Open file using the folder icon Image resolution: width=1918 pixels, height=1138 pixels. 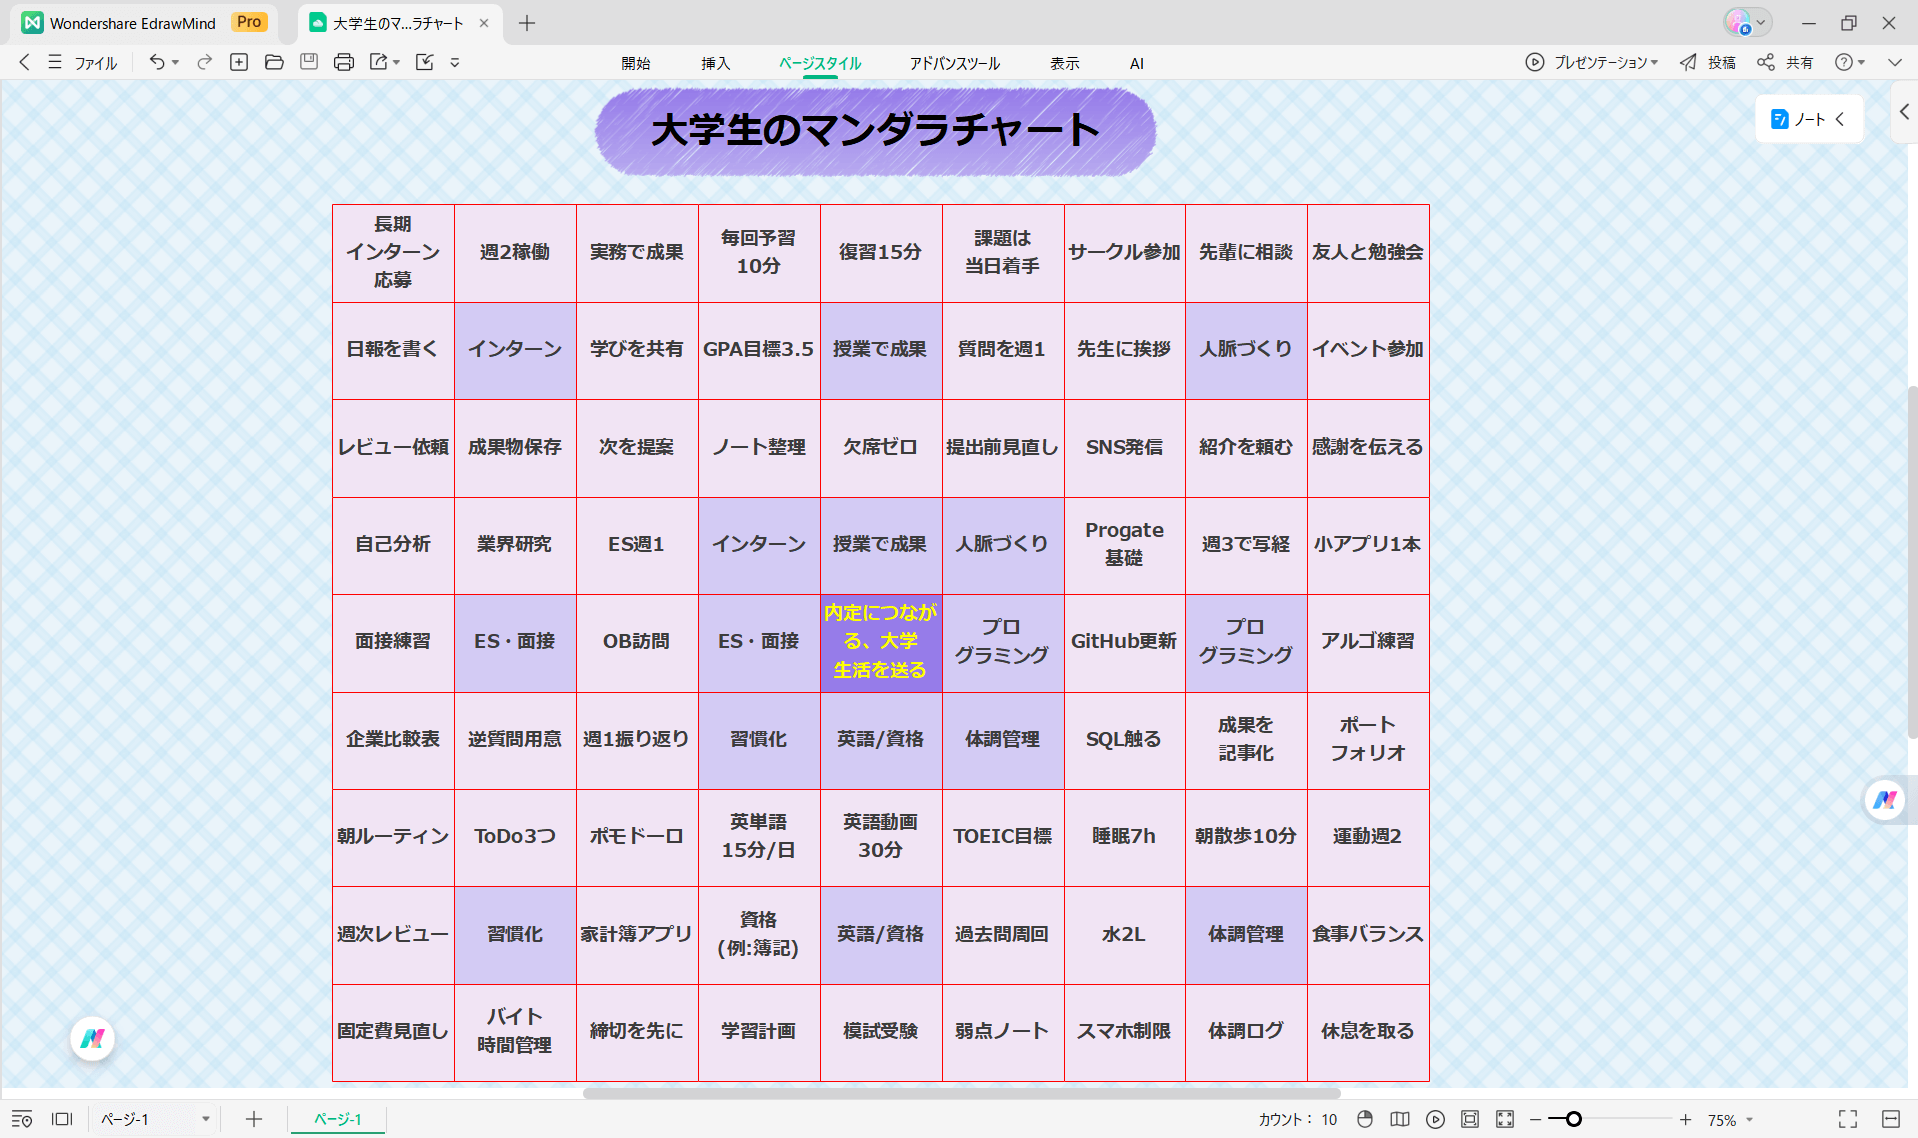point(274,62)
